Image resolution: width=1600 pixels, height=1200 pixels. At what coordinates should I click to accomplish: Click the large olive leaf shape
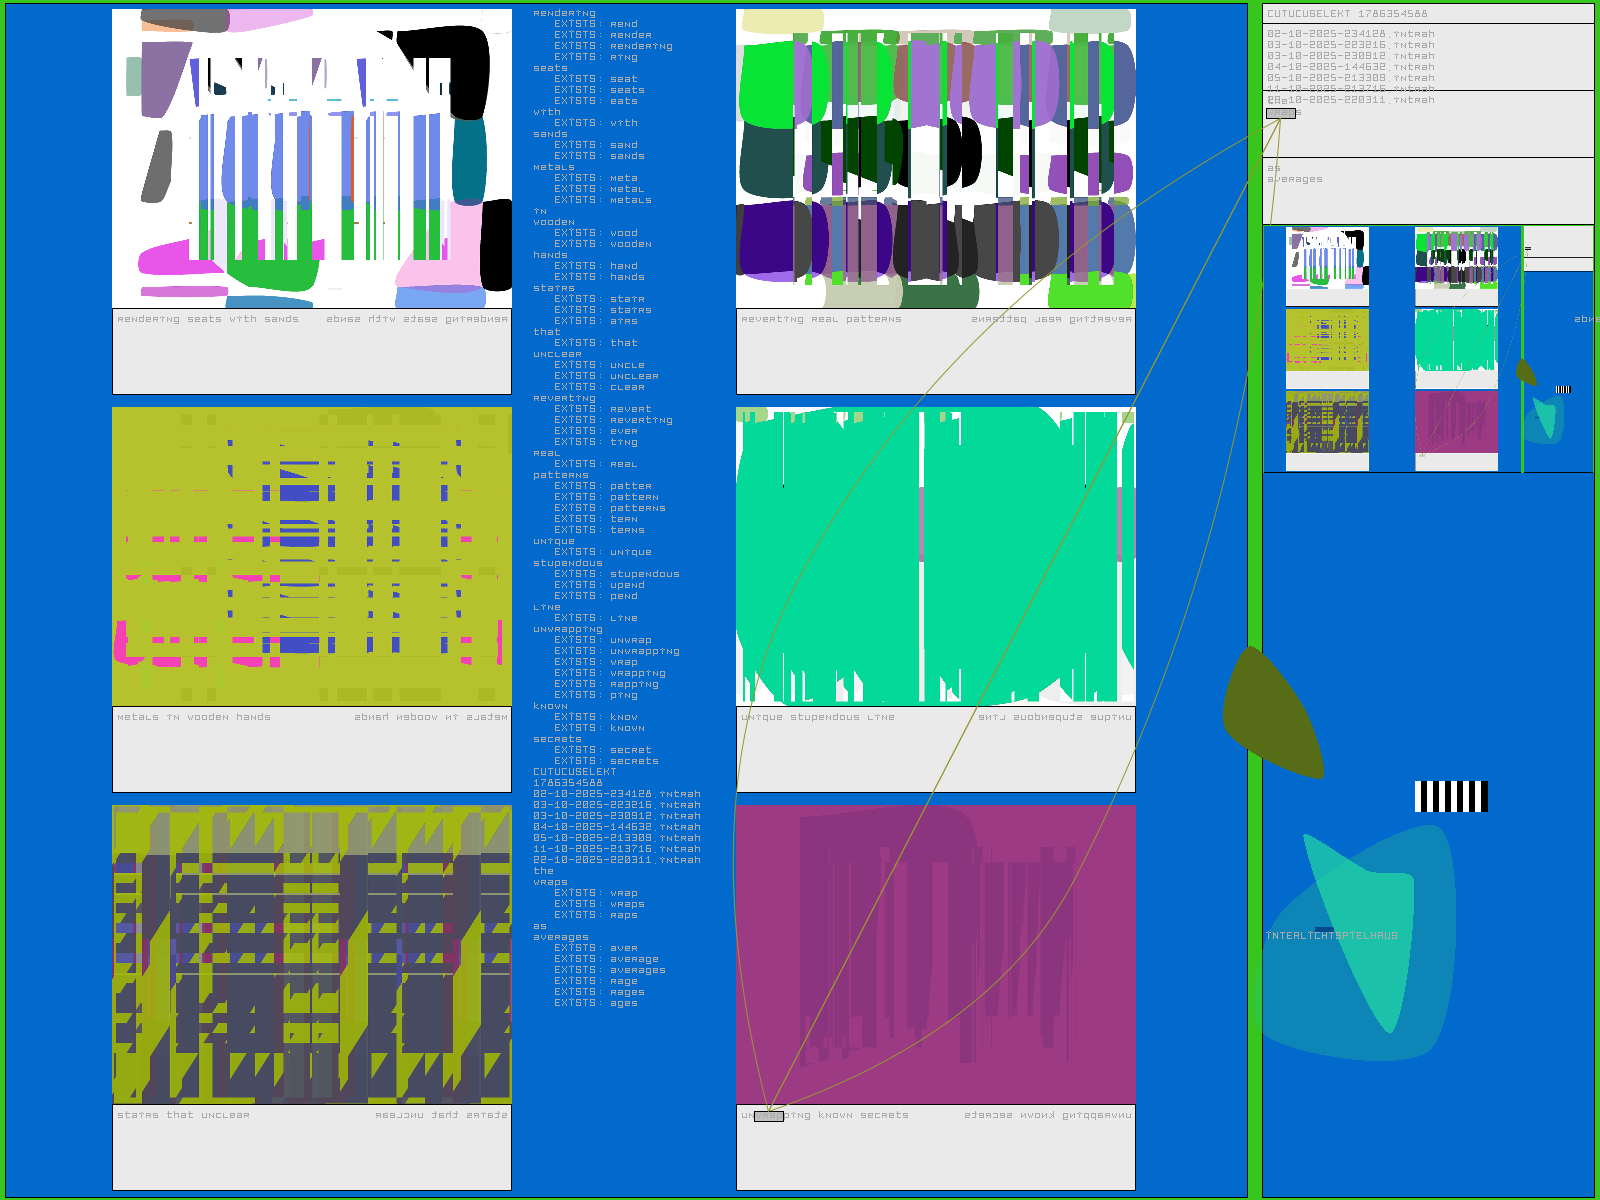(1270, 717)
